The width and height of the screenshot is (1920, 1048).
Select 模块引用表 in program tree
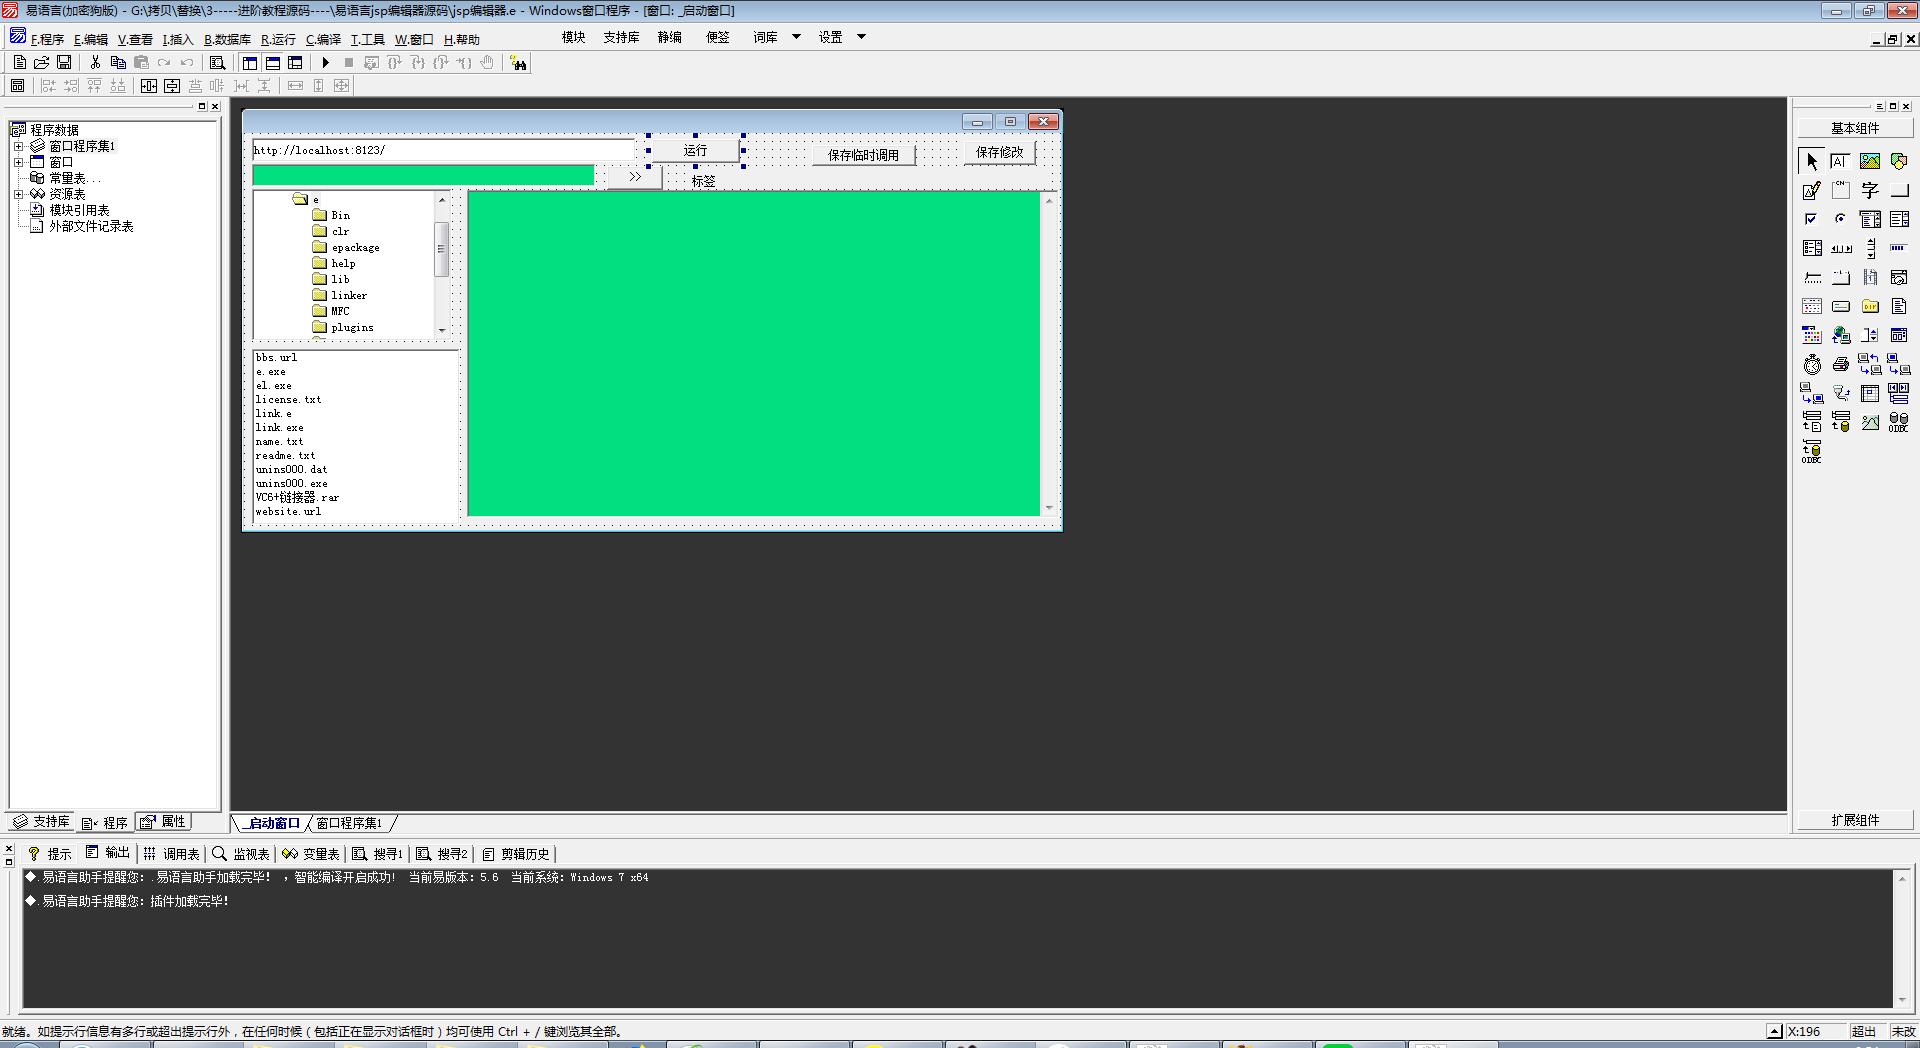point(79,210)
